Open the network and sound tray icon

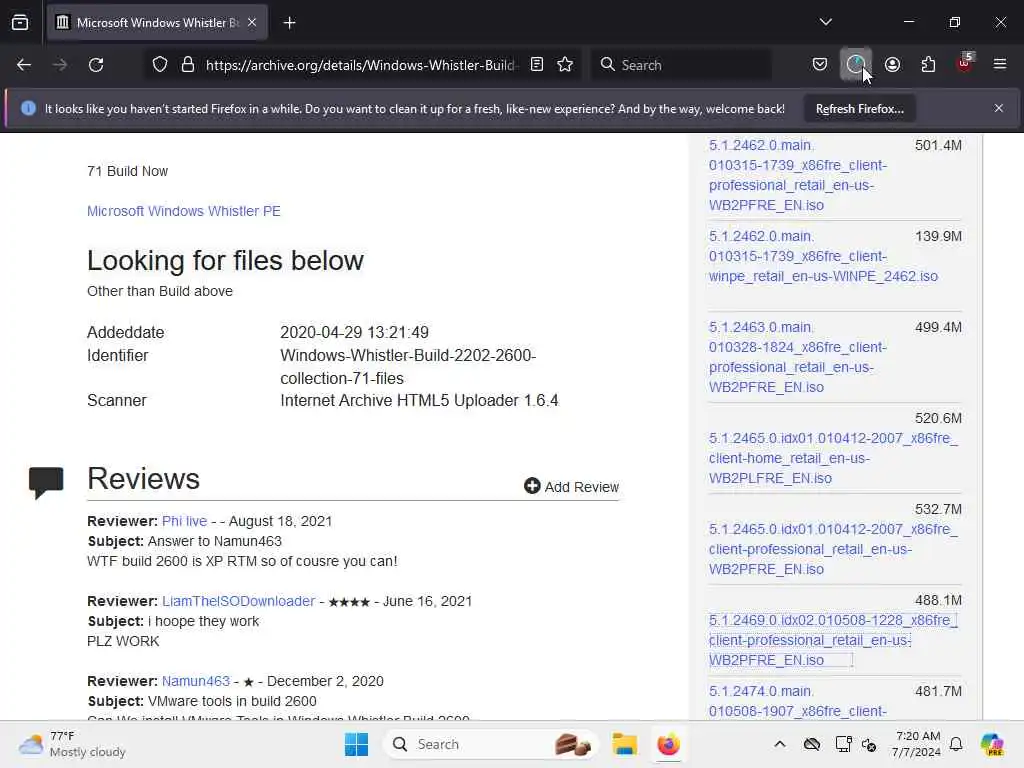point(869,744)
